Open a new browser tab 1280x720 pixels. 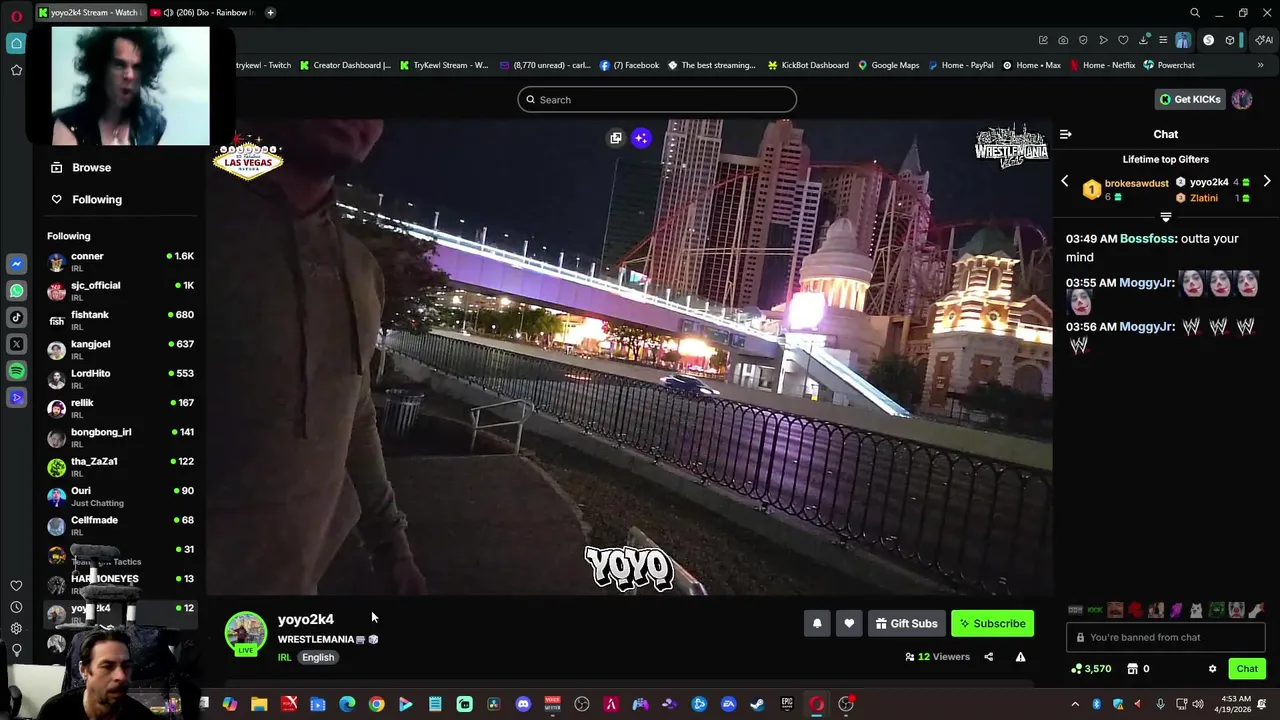(x=270, y=13)
